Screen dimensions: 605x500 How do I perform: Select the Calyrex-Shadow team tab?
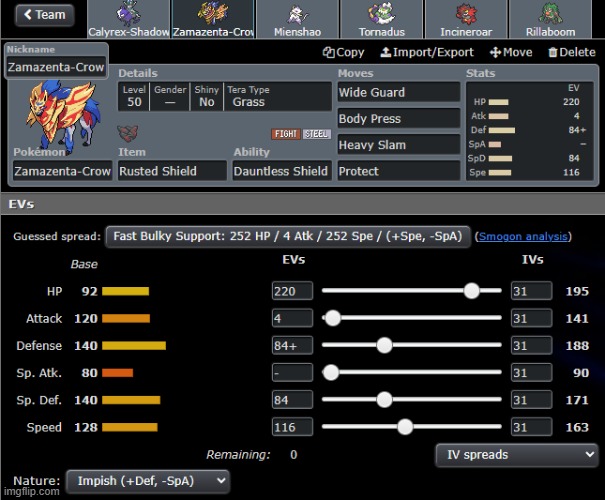pos(128,20)
